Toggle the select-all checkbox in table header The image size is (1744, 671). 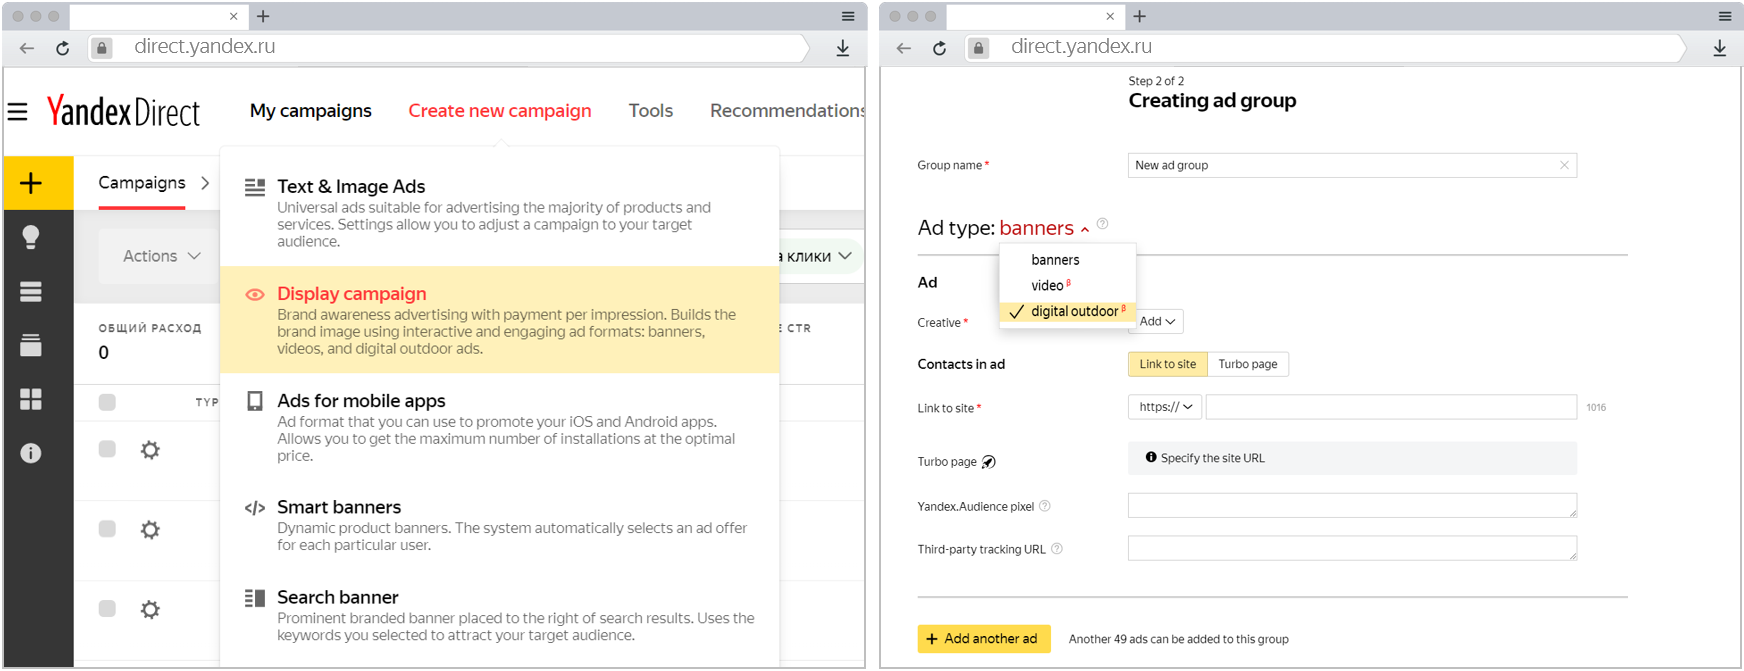pos(107,402)
